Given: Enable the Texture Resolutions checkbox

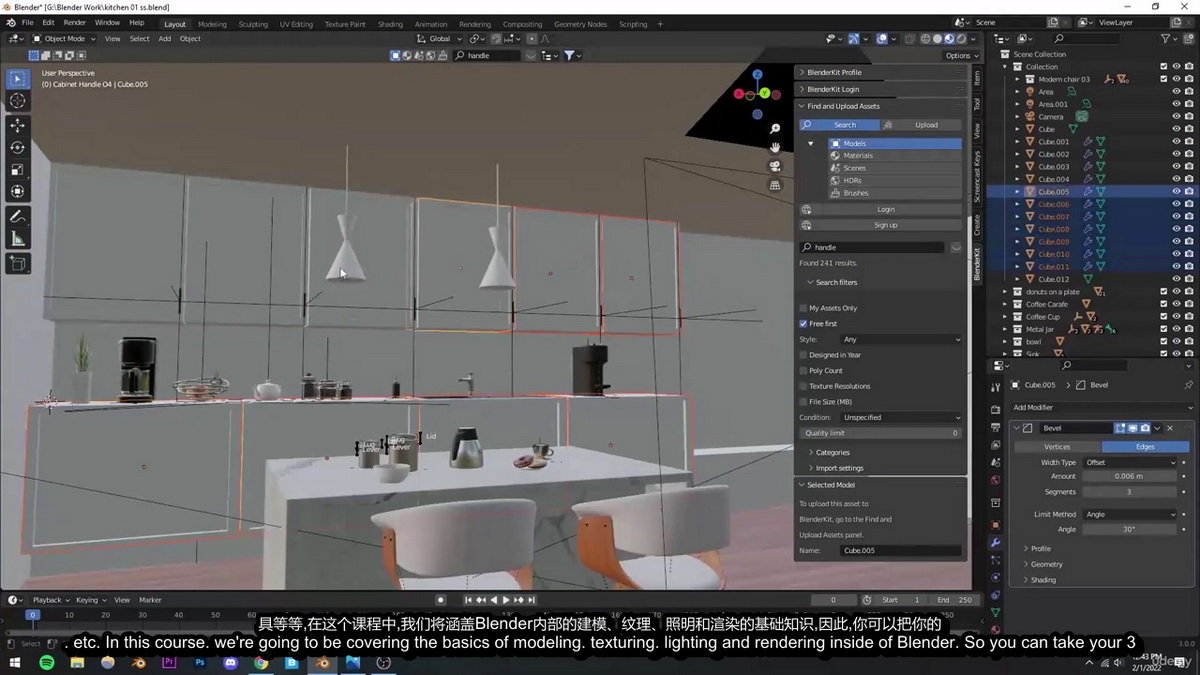Looking at the screenshot, I should pos(803,386).
